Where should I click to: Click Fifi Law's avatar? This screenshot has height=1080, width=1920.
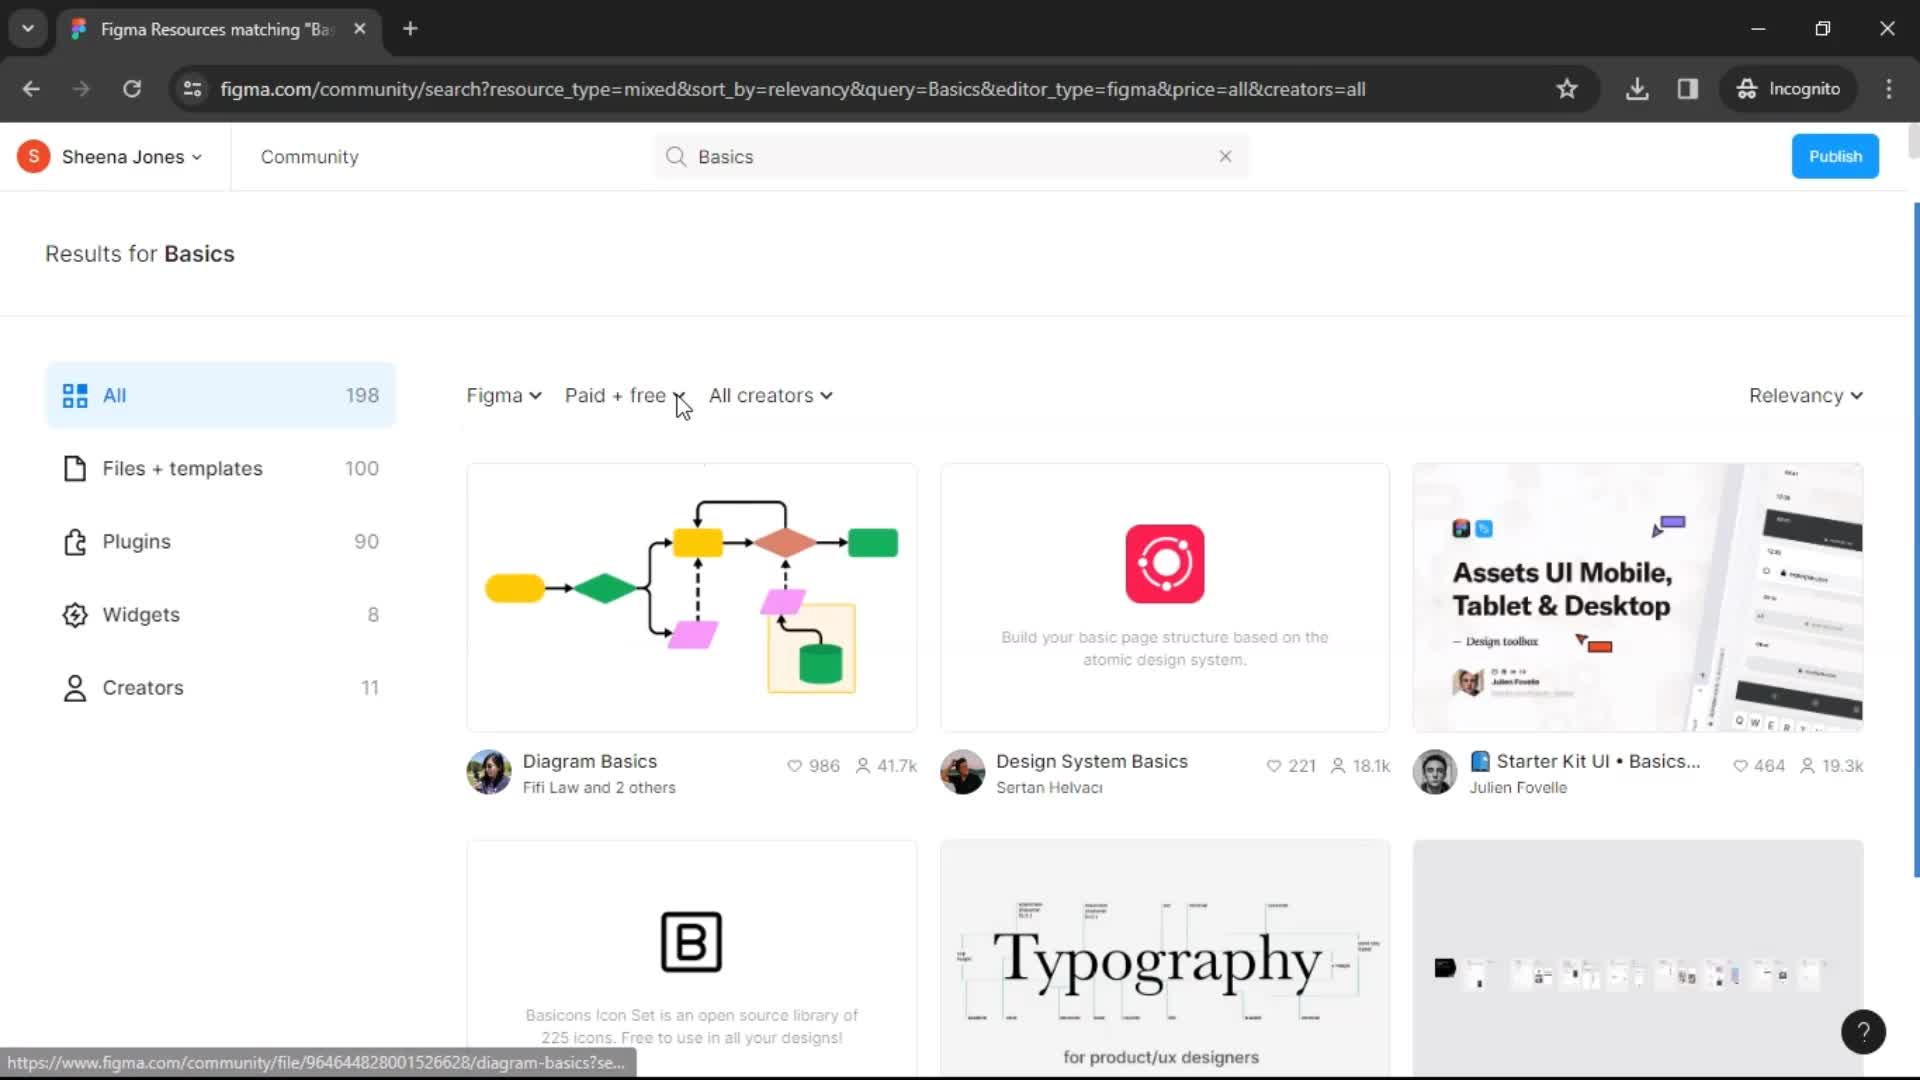[x=489, y=773]
